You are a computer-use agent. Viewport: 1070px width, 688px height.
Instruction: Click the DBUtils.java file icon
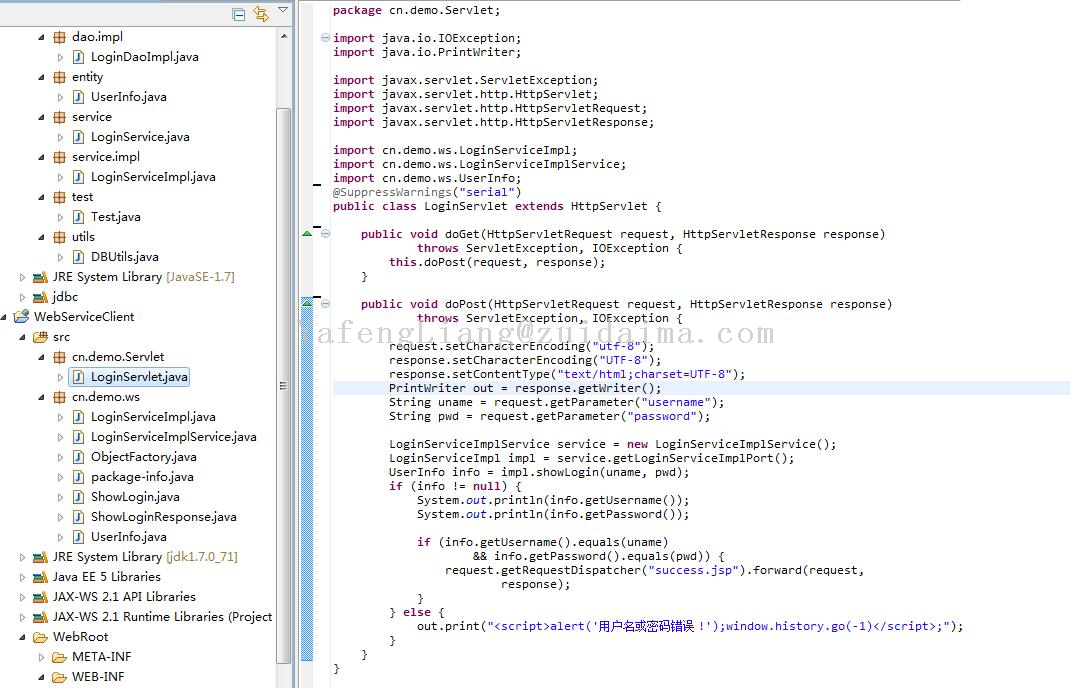point(78,257)
